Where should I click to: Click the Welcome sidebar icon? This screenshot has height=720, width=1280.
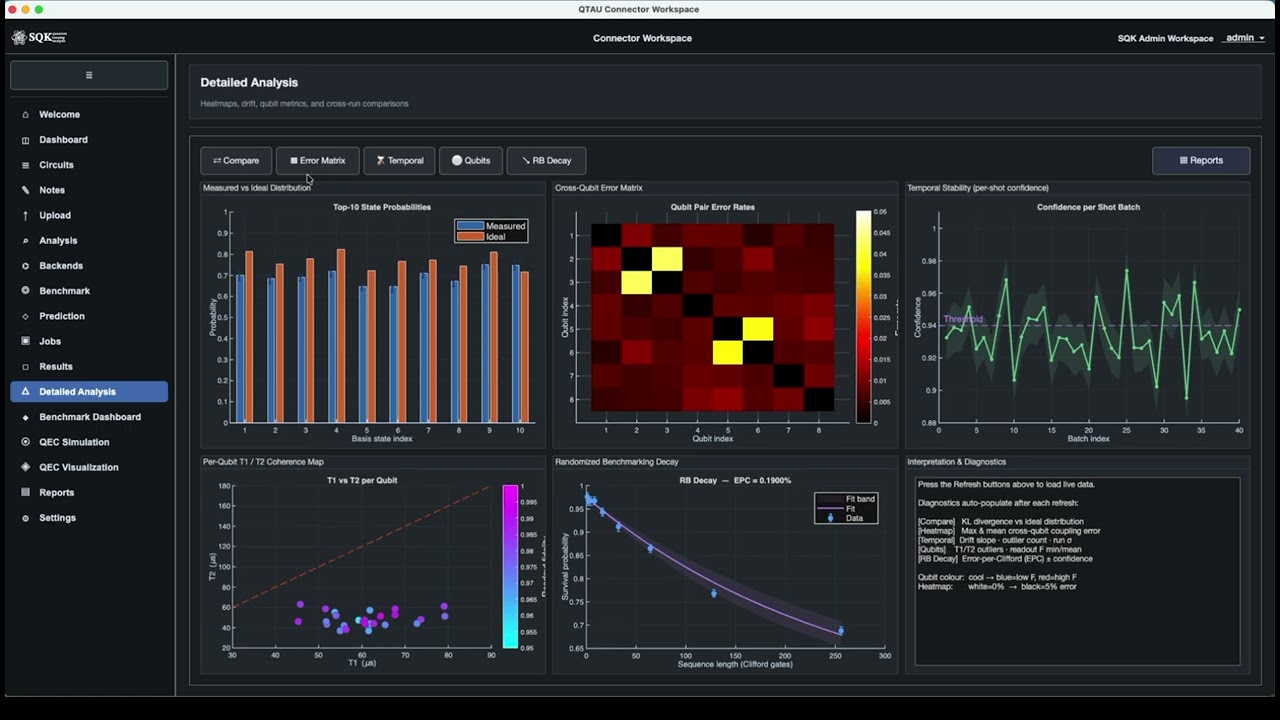26,115
